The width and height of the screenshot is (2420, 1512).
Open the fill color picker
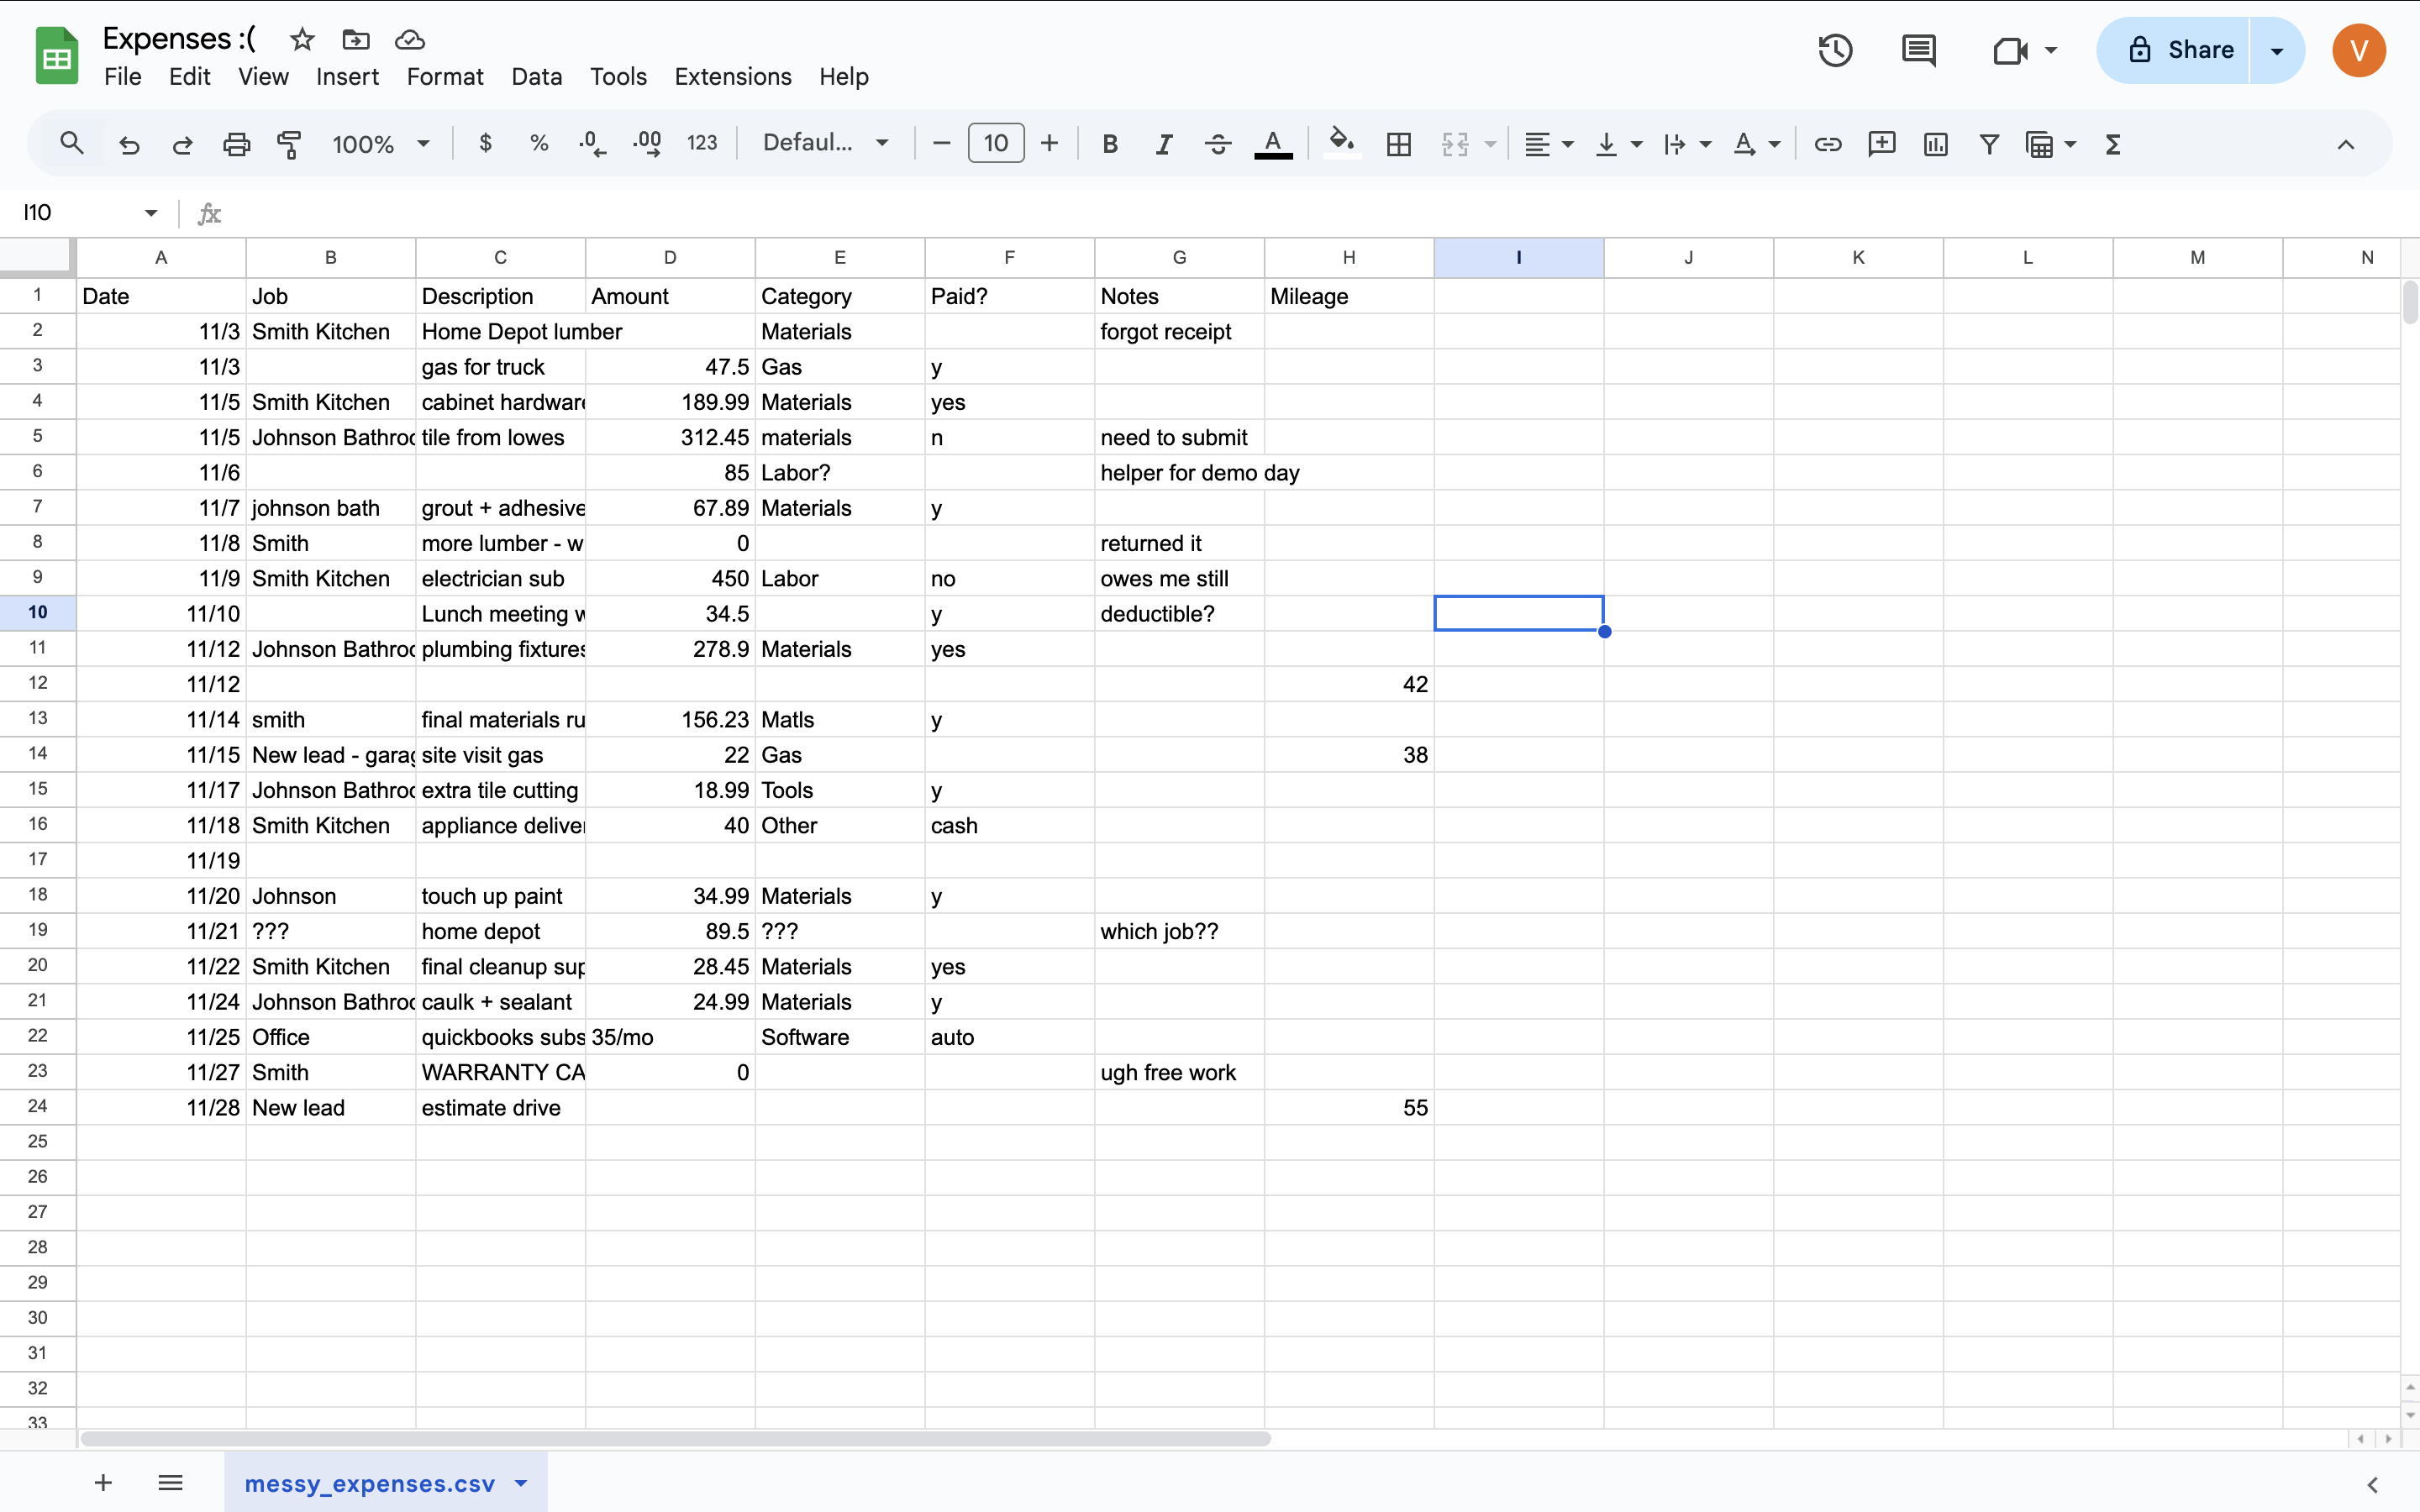tap(1341, 144)
